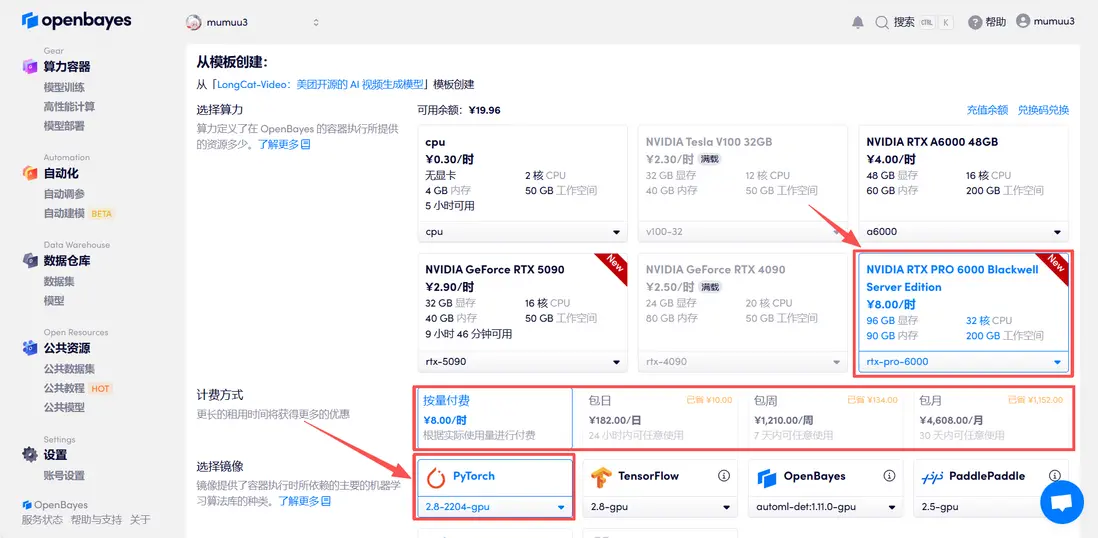The height and width of the screenshot is (538, 1098).
Task: Select RTX PRO 6000 Blackwell card
Action: [x=964, y=312]
